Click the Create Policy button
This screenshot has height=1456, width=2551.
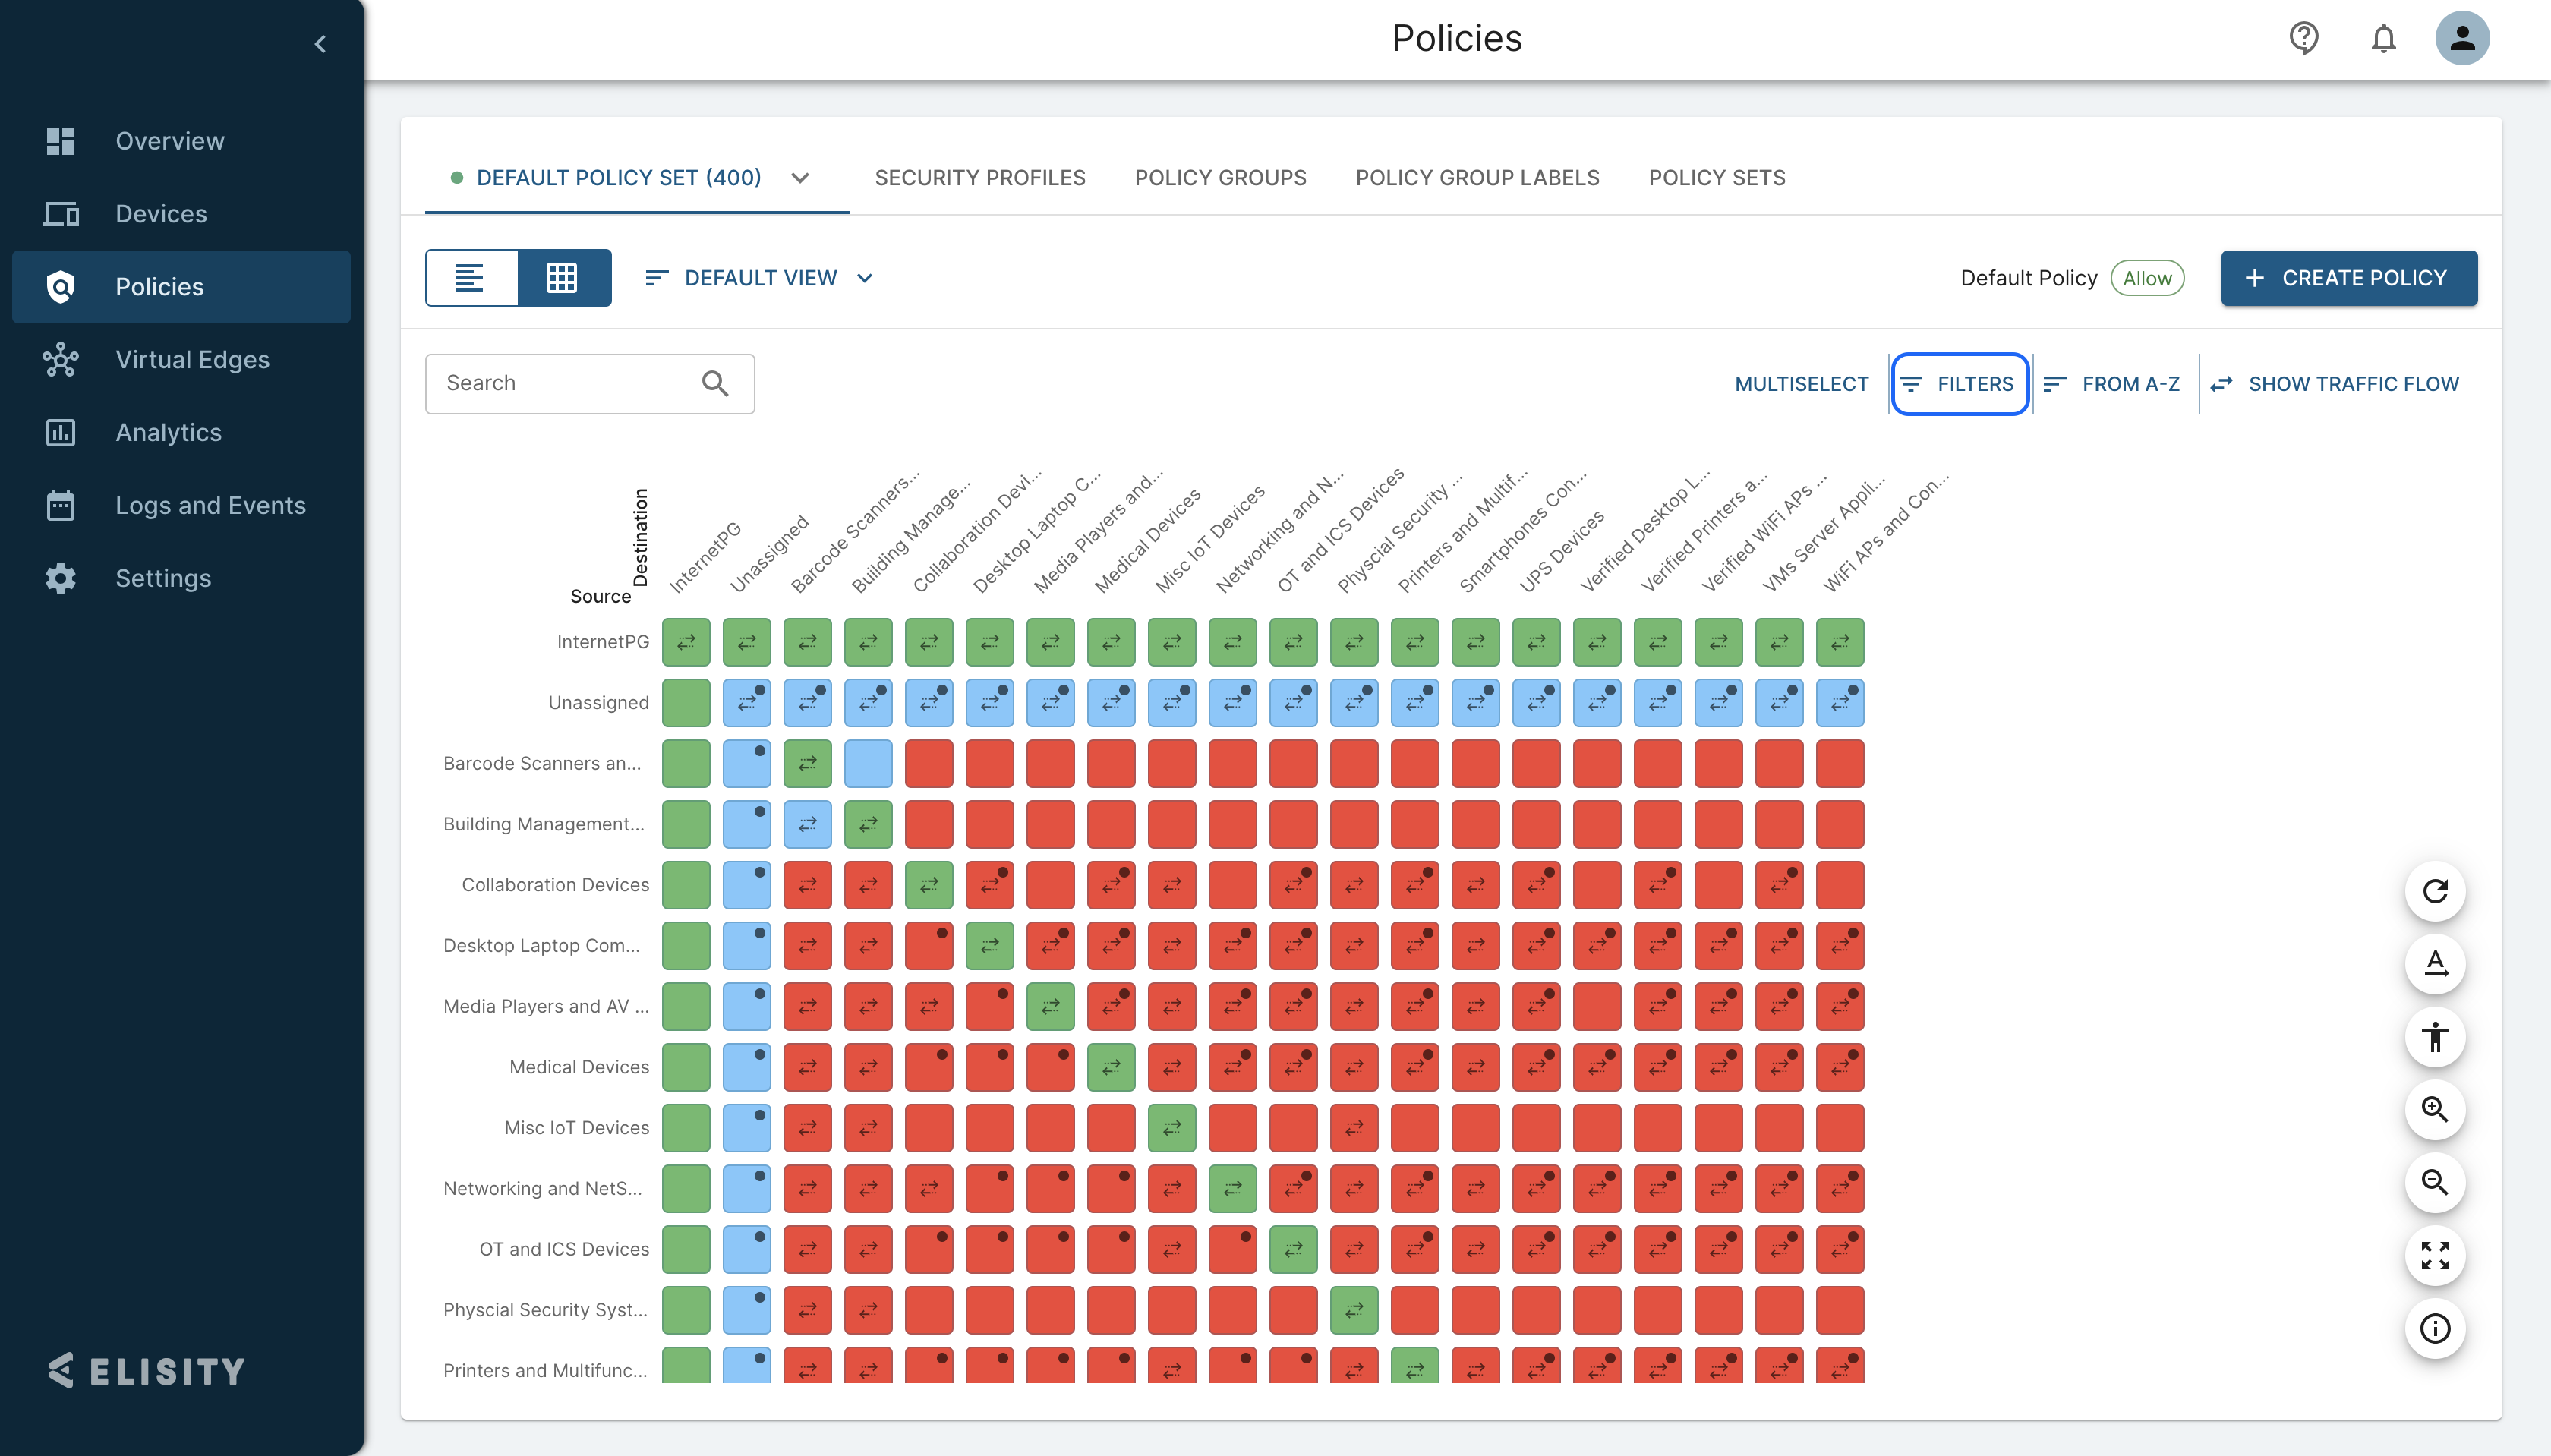tap(2348, 278)
